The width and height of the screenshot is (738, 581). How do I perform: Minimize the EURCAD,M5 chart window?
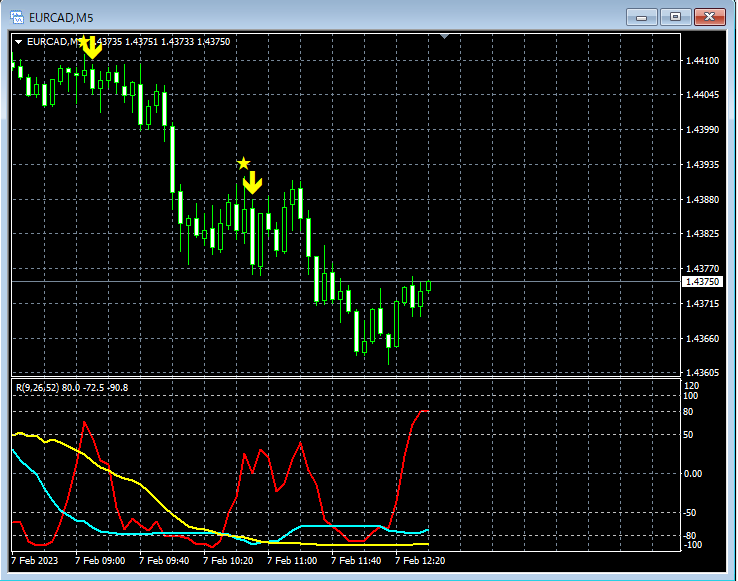642,17
